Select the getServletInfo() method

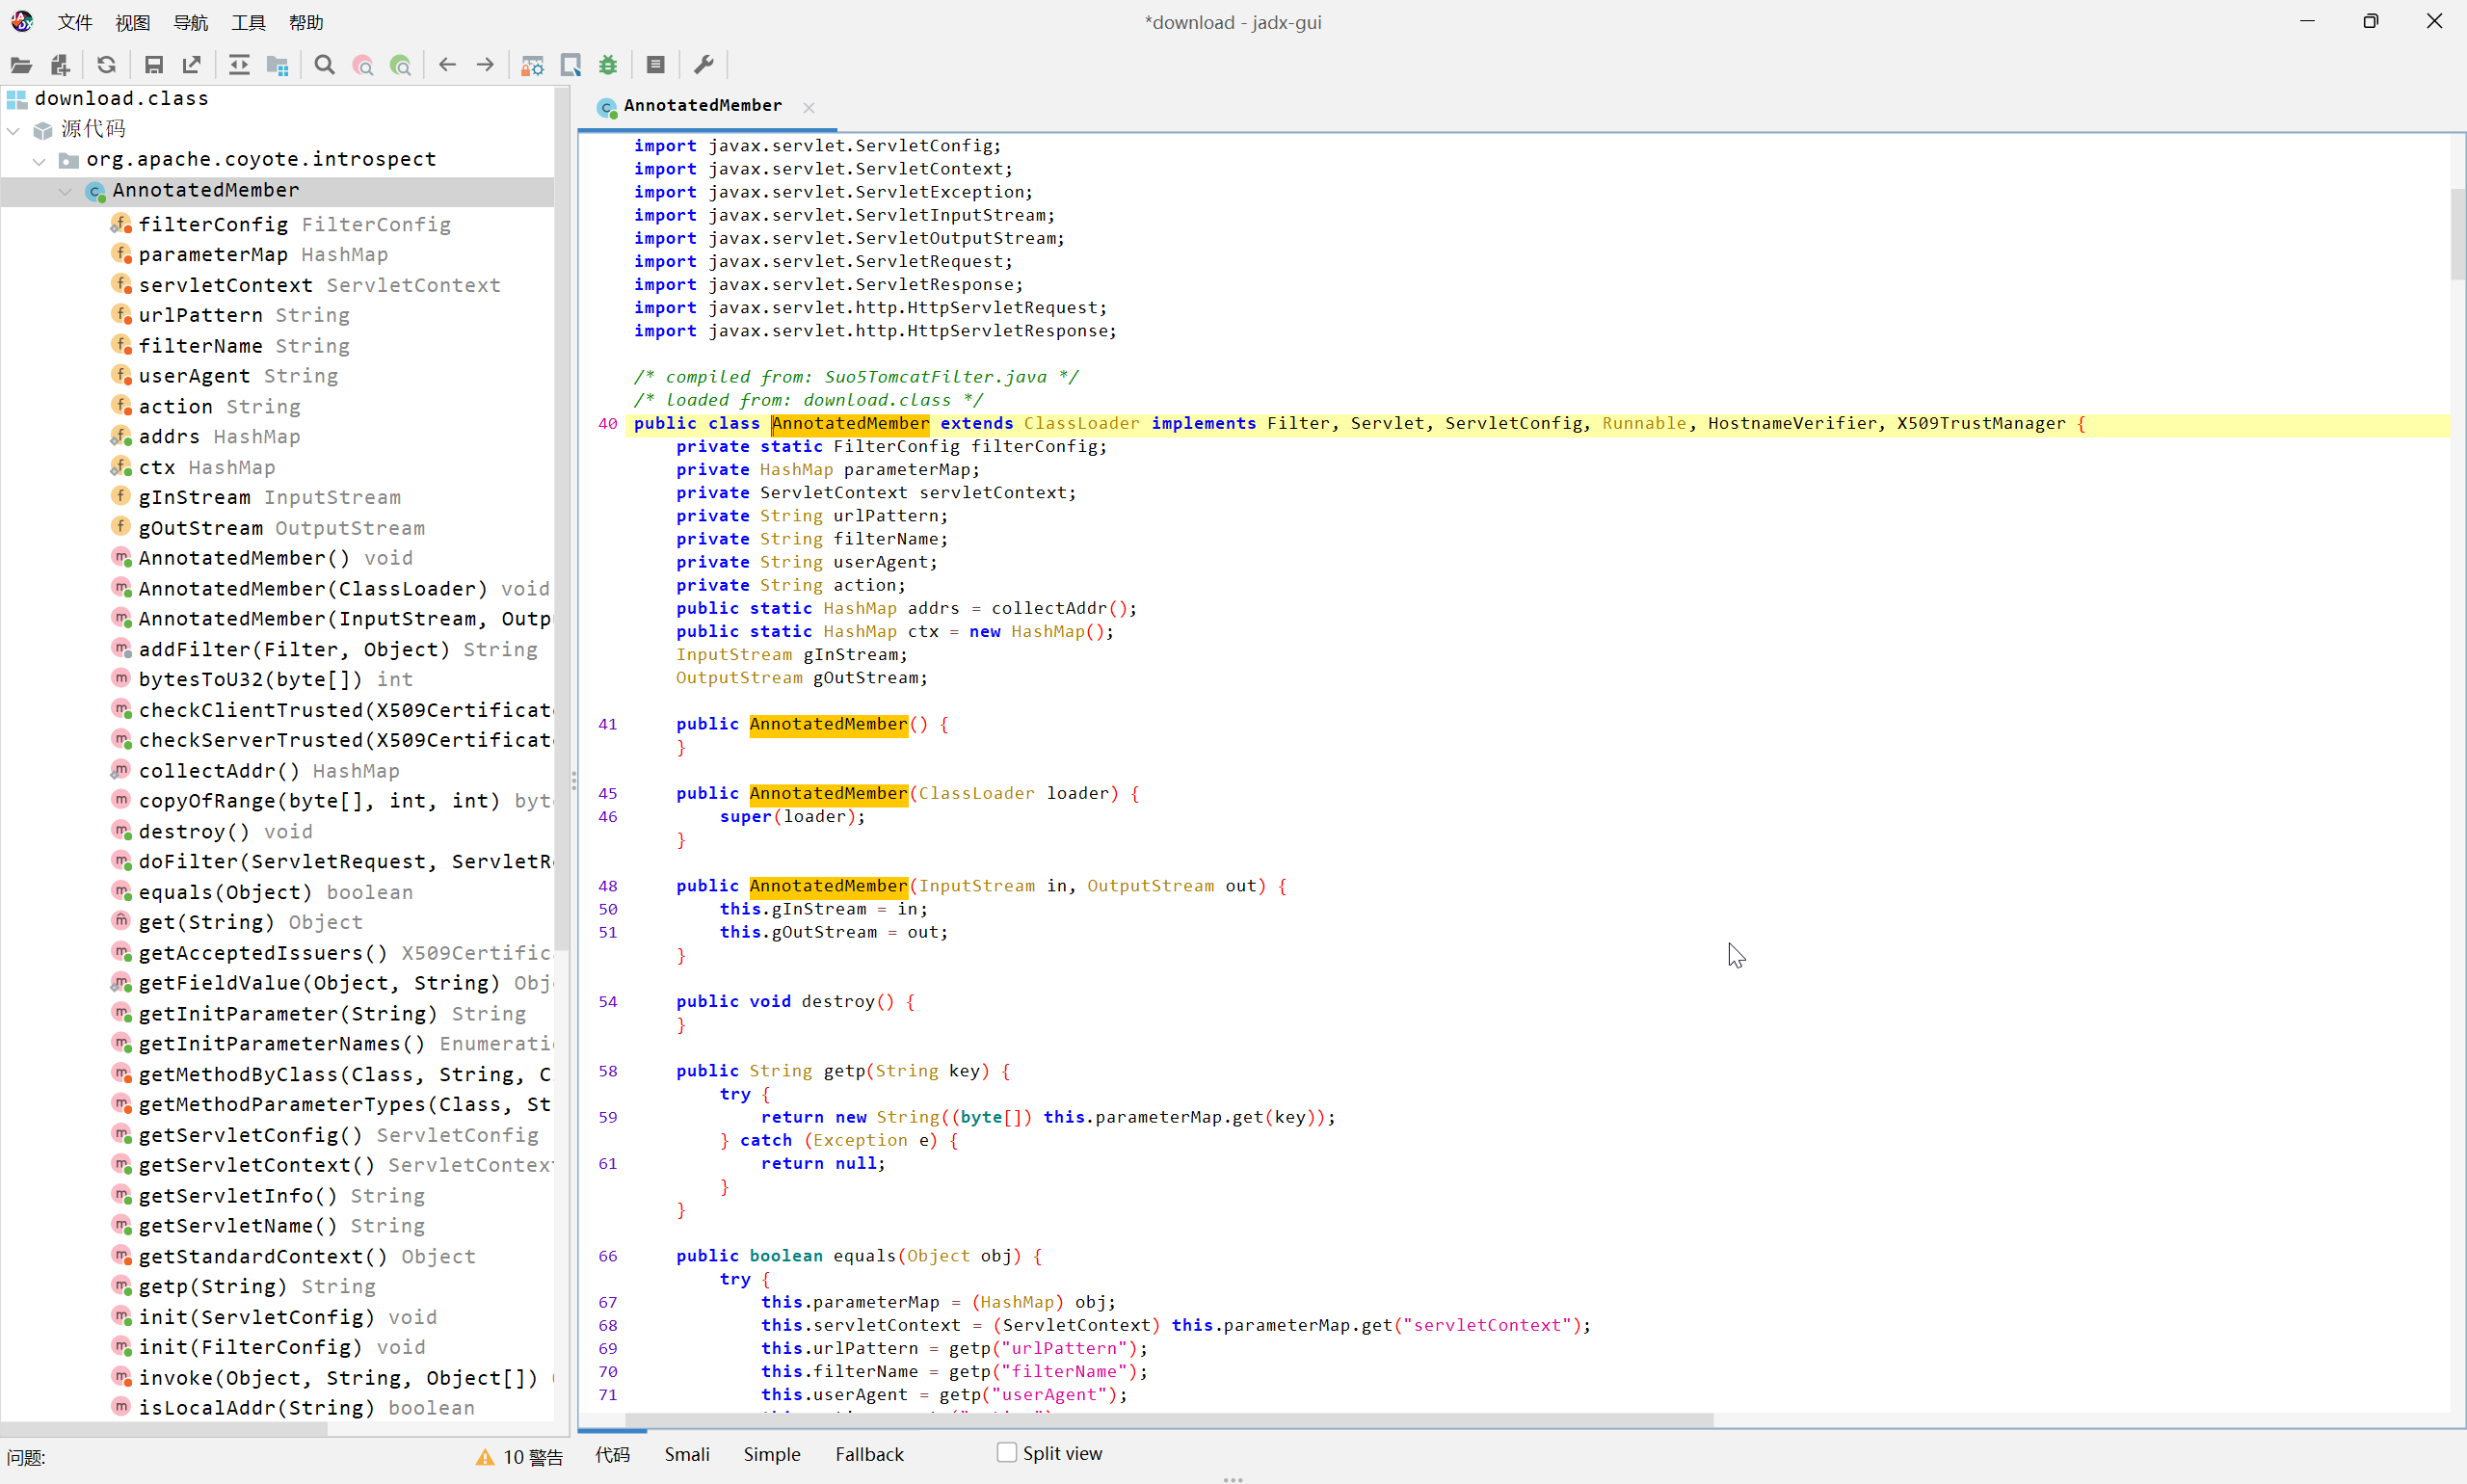click(281, 1196)
